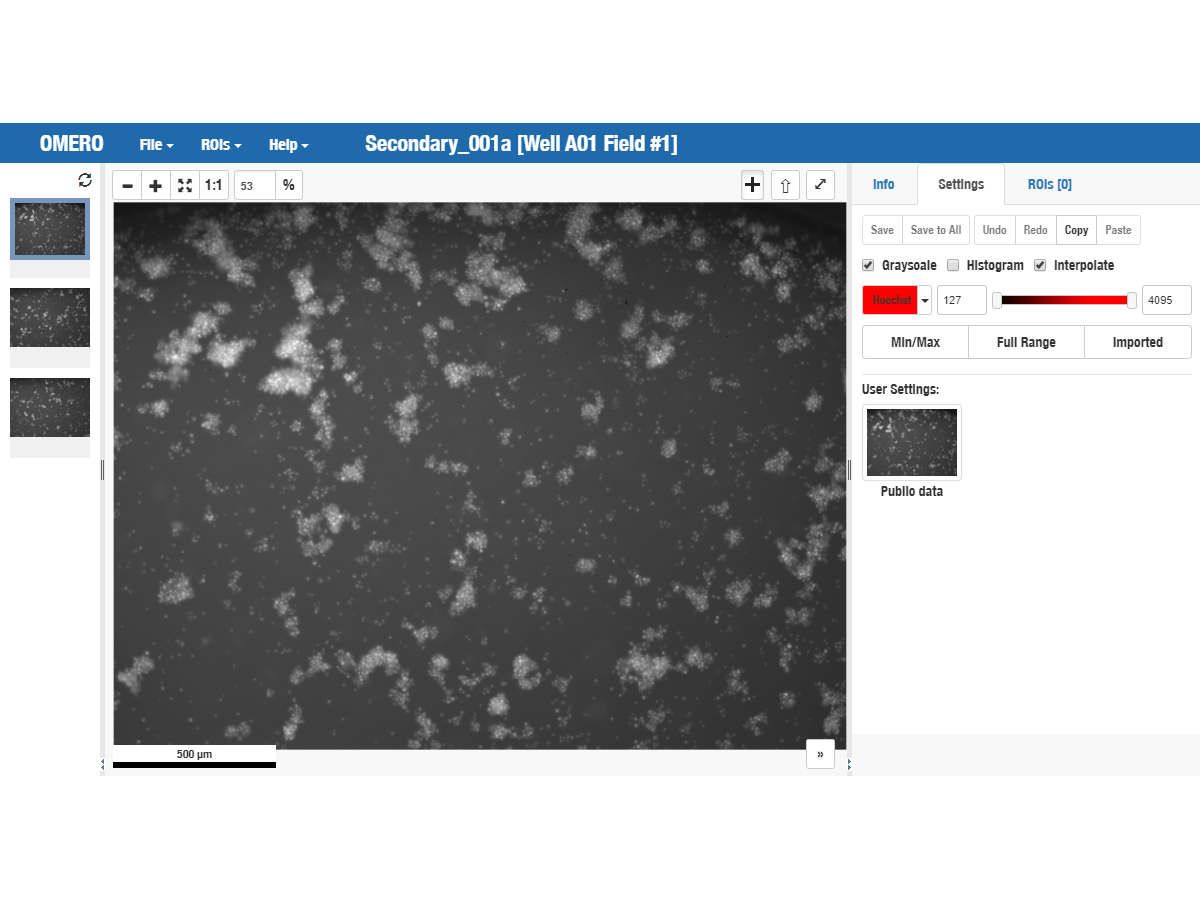Image resolution: width=1200 pixels, height=900 pixels.
Task: Zoom out with the minus button
Action: (127, 185)
